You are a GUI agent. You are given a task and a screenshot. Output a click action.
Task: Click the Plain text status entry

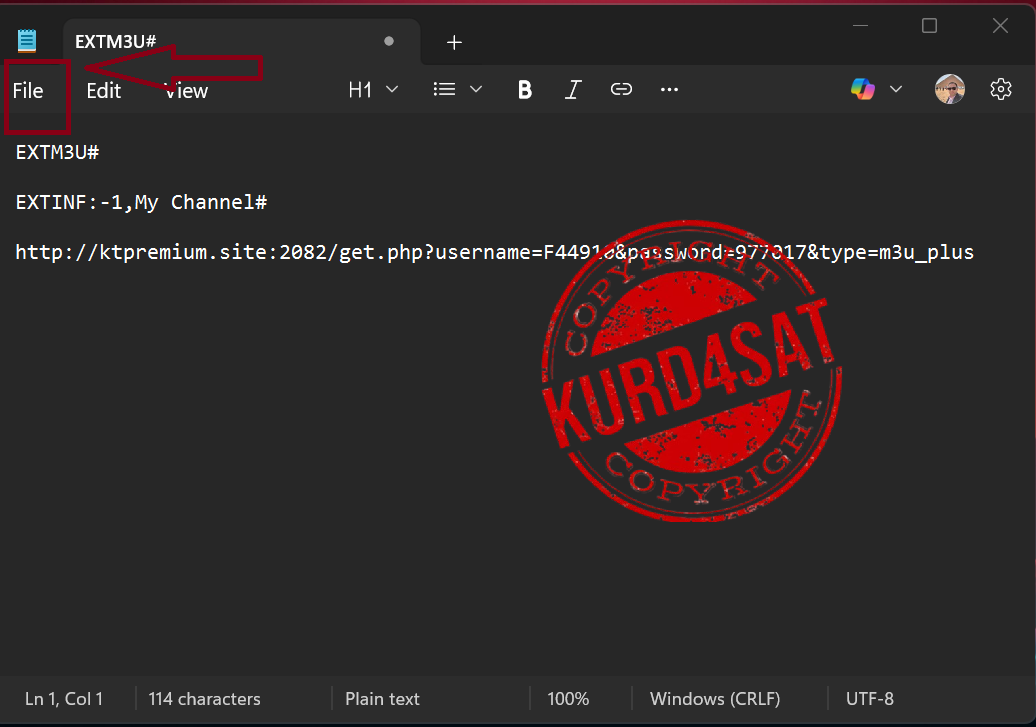point(382,699)
